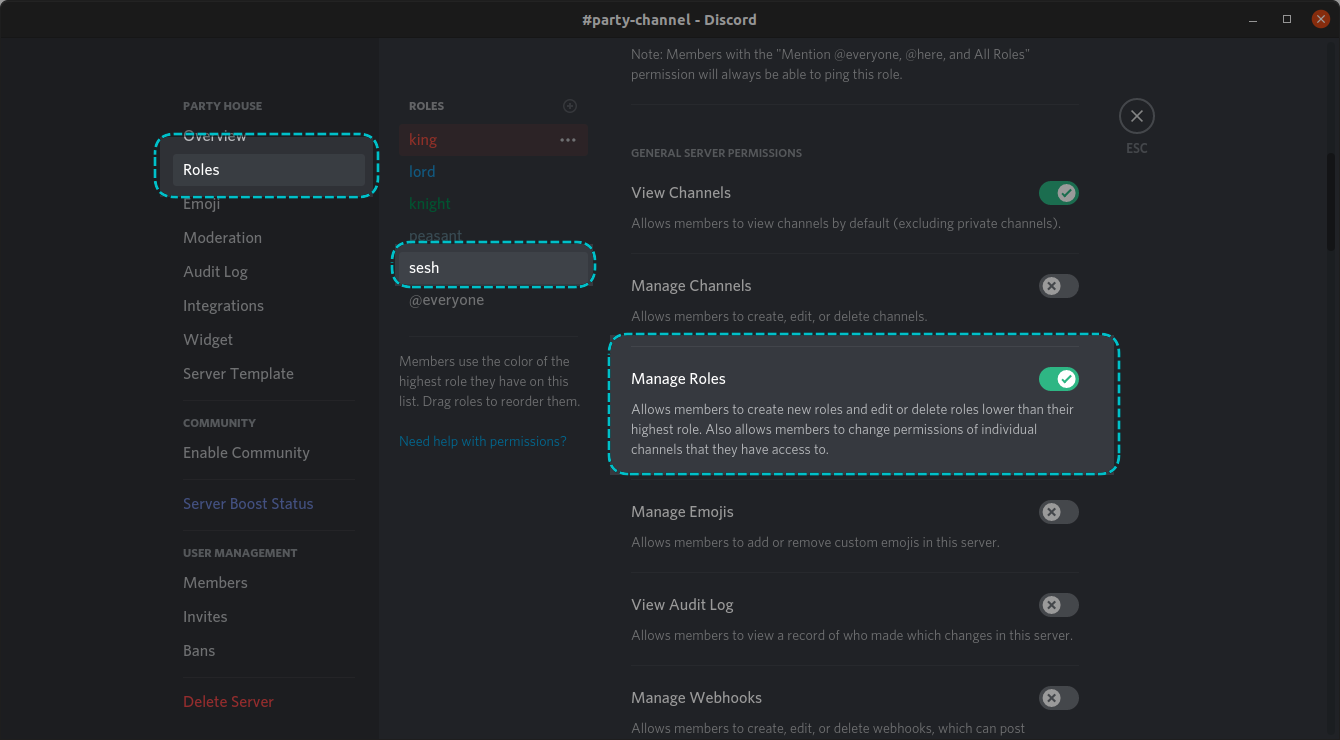Go to Audit Log settings
The image size is (1340, 740).
click(215, 272)
